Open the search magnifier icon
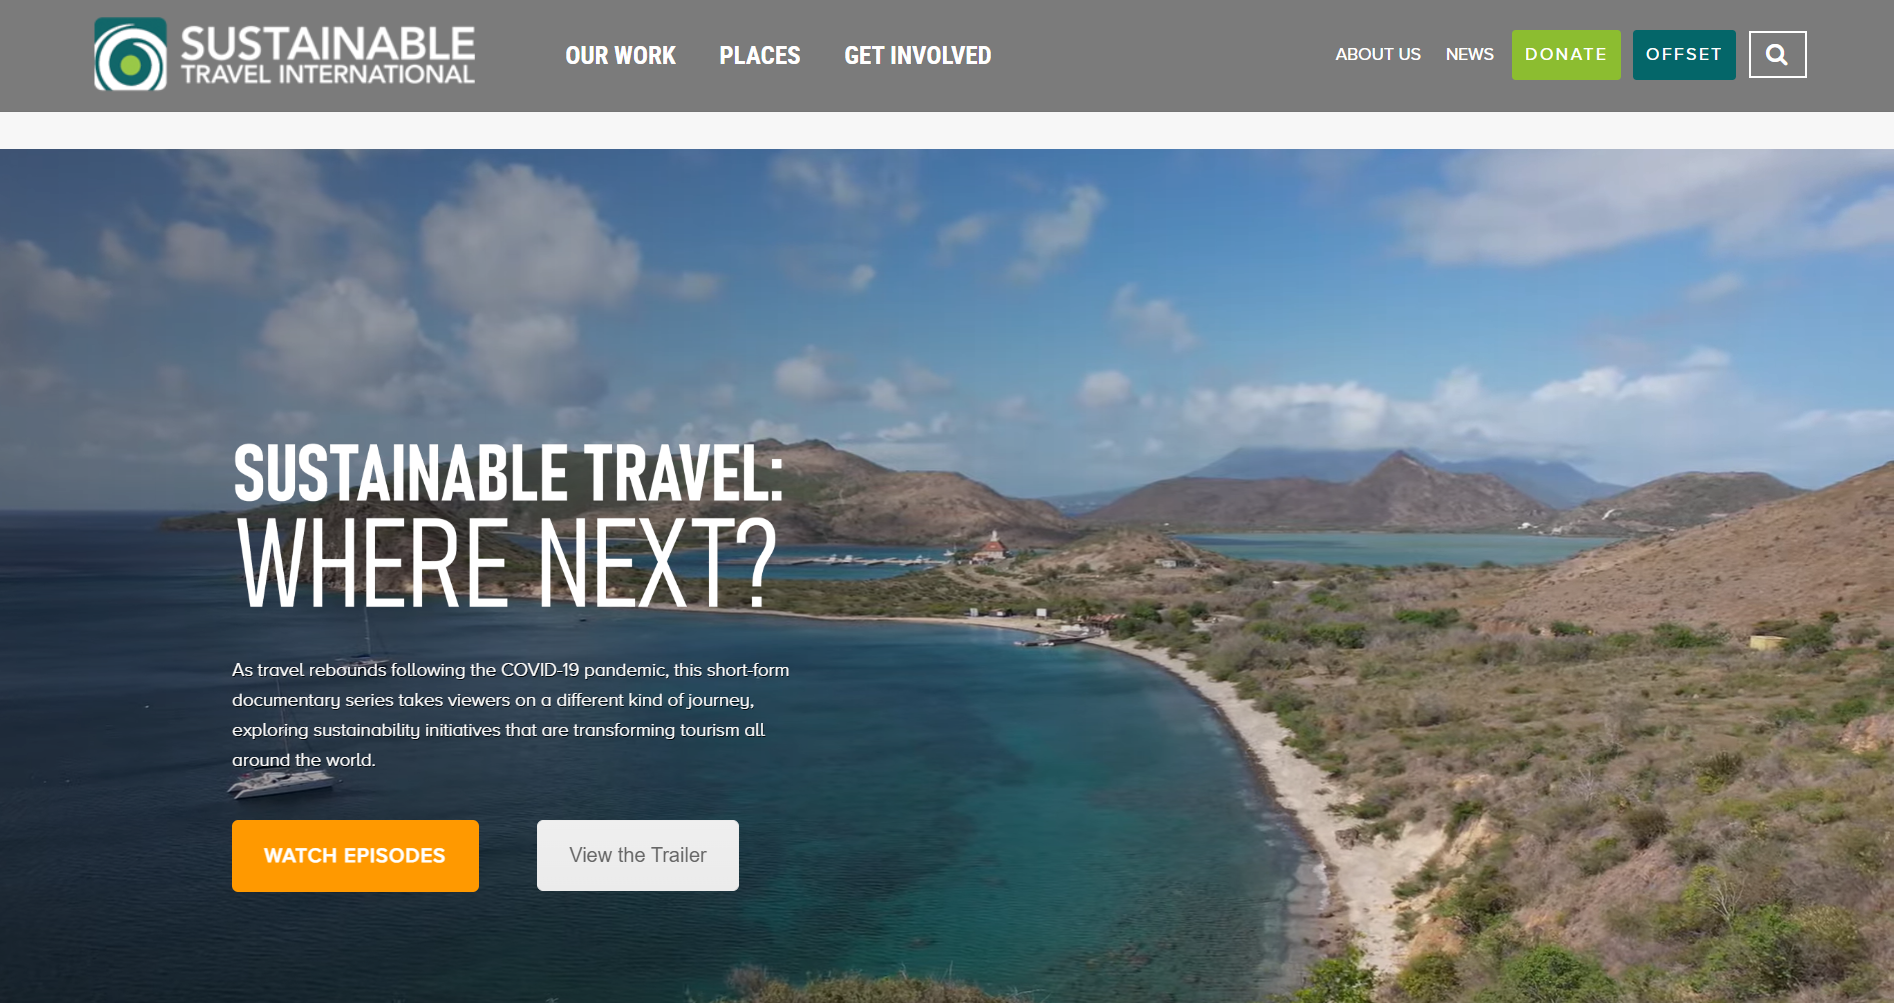The height and width of the screenshot is (1003, 1894). [1777, 54]
